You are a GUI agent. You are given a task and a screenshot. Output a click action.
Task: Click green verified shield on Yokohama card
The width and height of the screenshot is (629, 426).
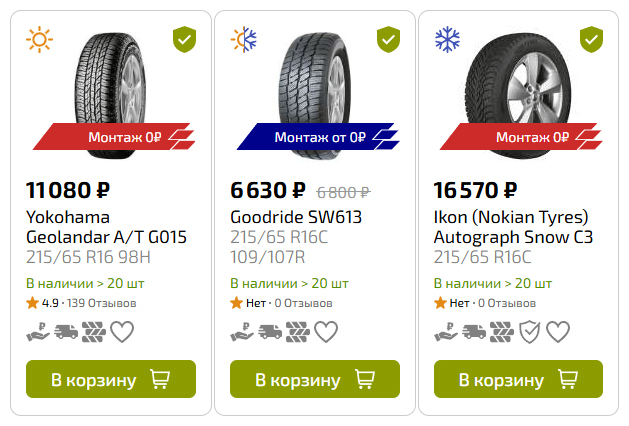coord(183,40)
